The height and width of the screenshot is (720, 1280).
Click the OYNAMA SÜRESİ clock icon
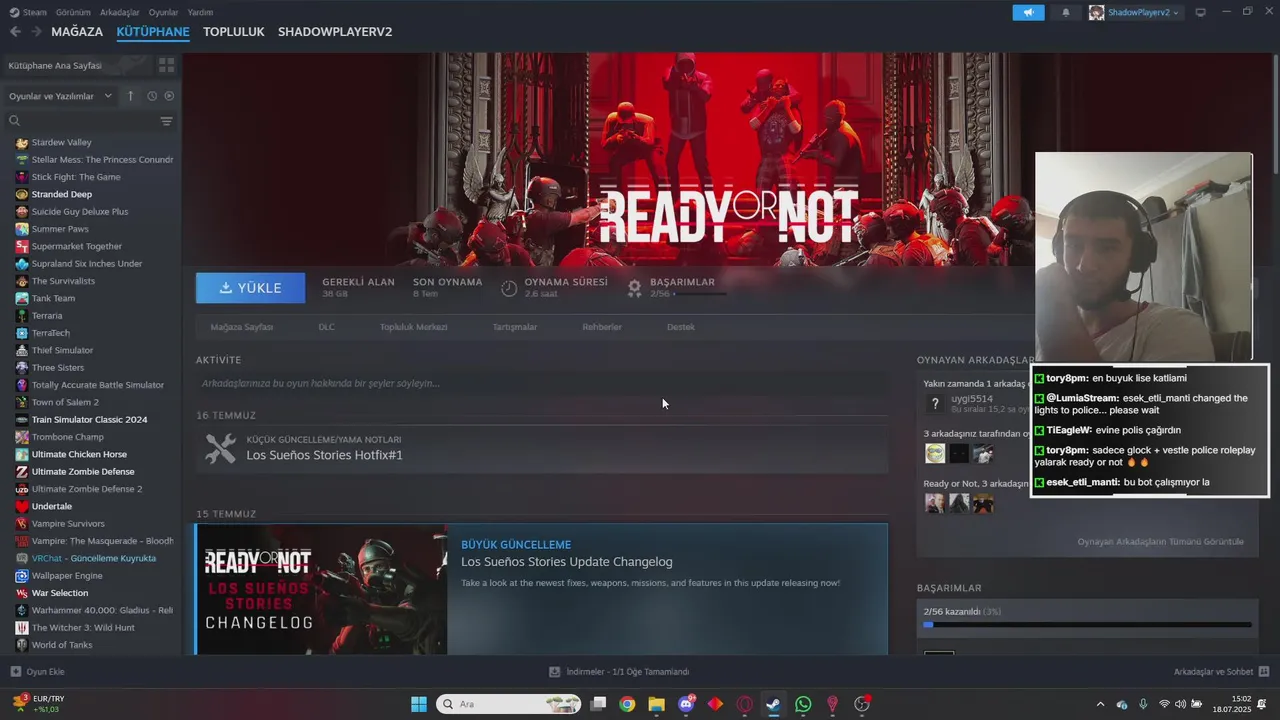click(x=509, y=288)
